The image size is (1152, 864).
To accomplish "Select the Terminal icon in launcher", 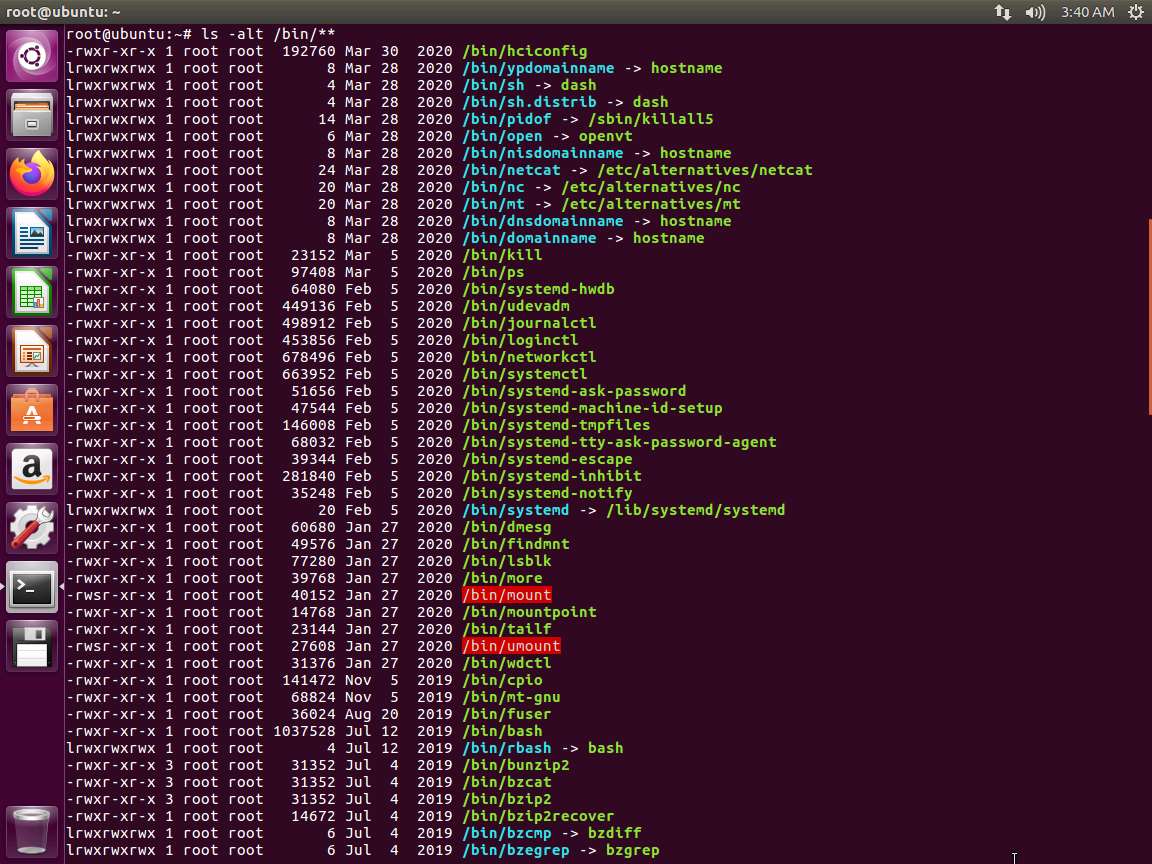I will click(32, 588).
